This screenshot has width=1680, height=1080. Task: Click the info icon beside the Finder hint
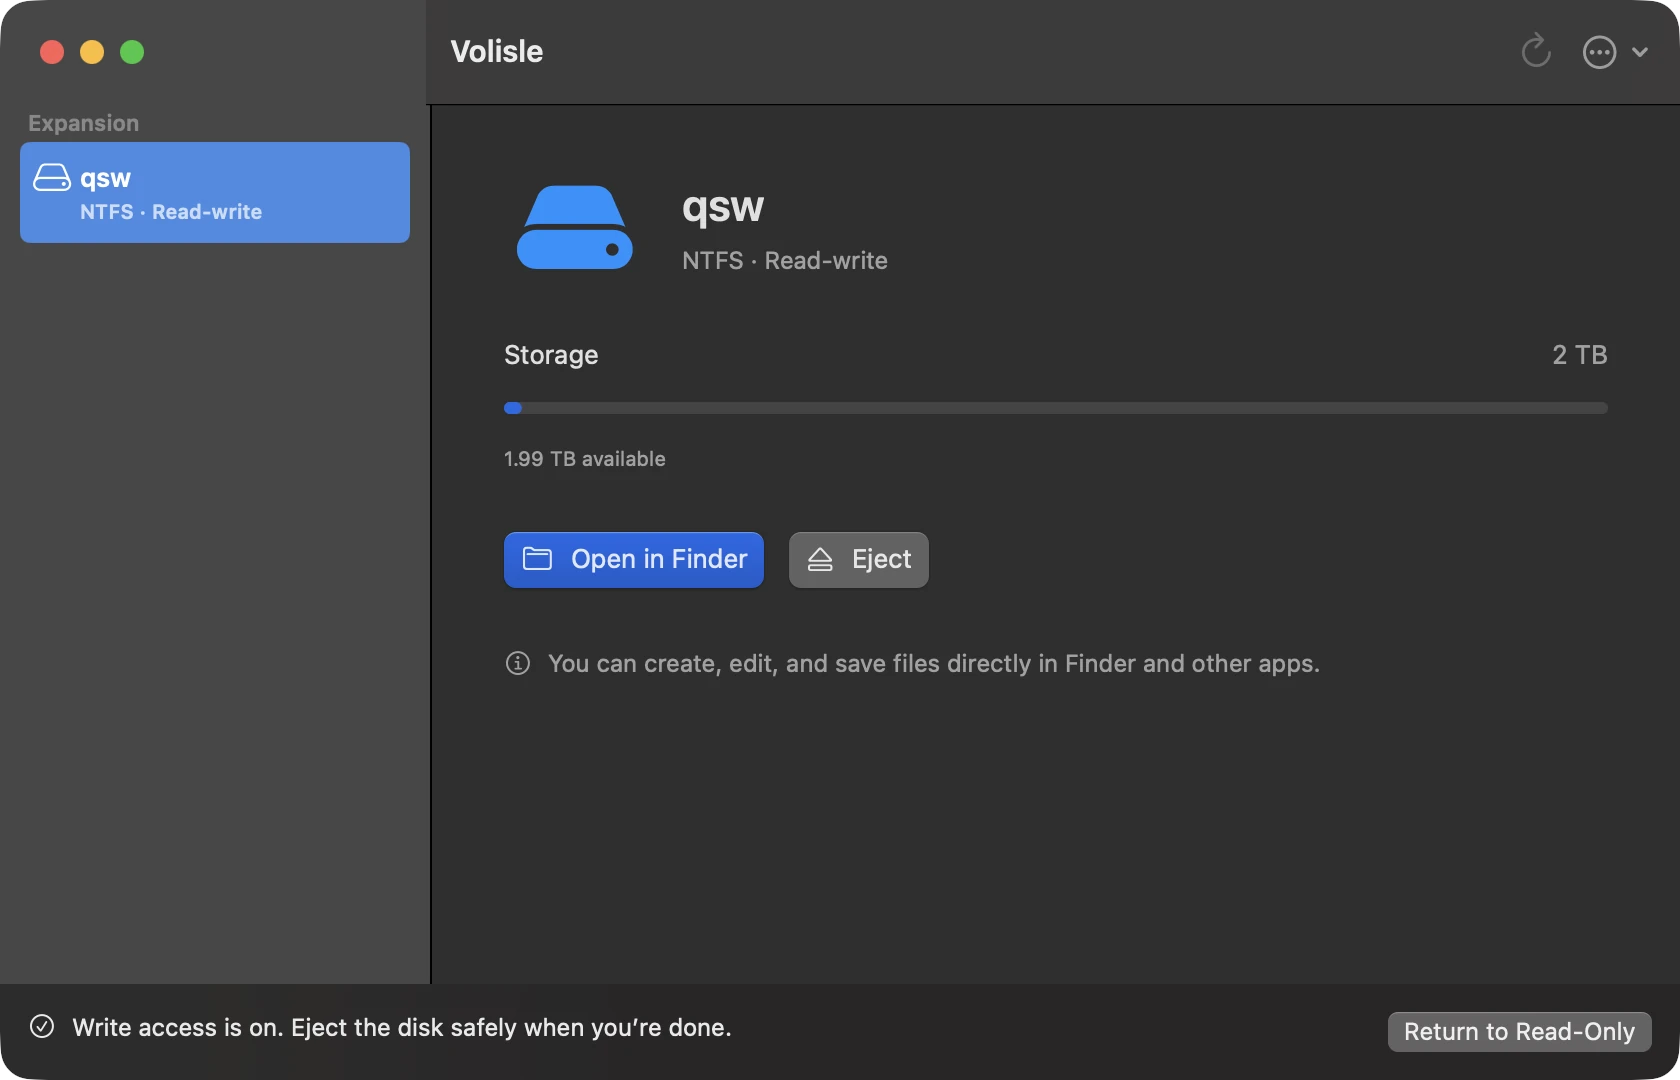518,663
